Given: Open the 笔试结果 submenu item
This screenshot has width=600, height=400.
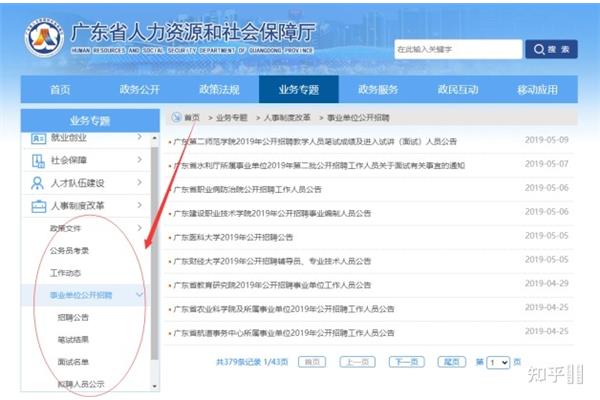Looking at the screenshot, I should pyautogui.click(x=73, y=340).
